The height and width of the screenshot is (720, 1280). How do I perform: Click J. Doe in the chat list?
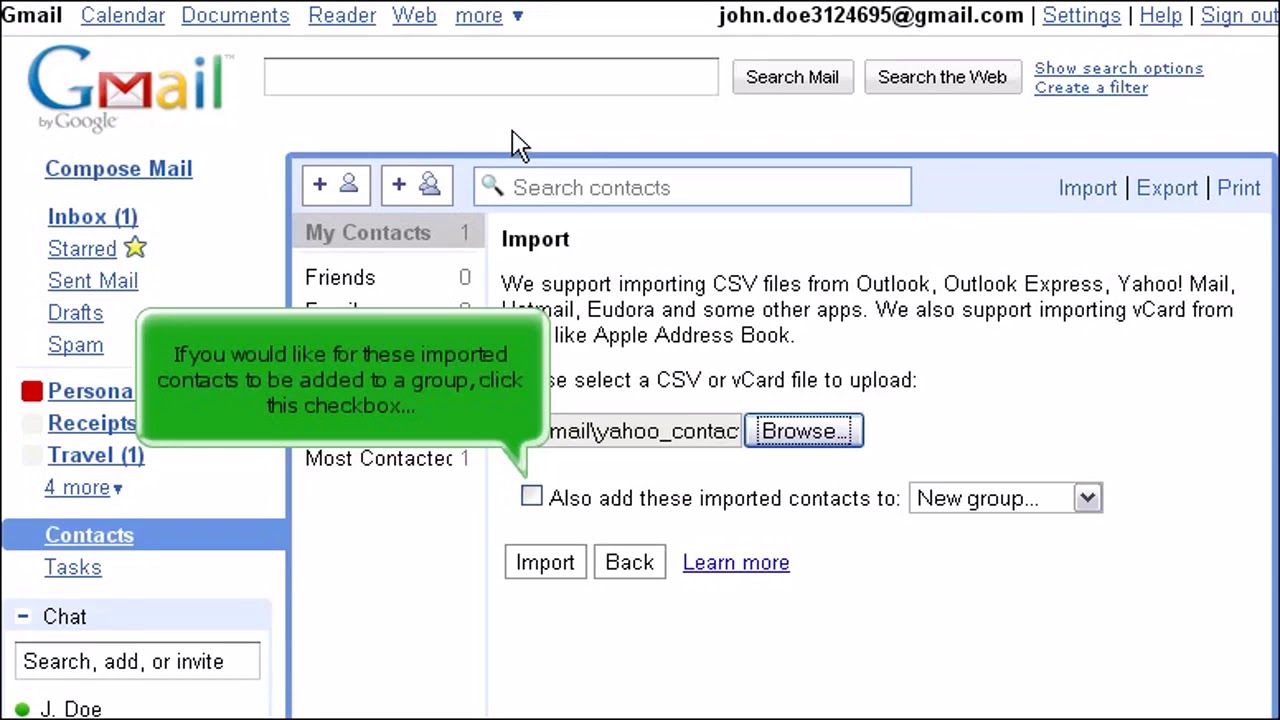click(x=71, y=709)
